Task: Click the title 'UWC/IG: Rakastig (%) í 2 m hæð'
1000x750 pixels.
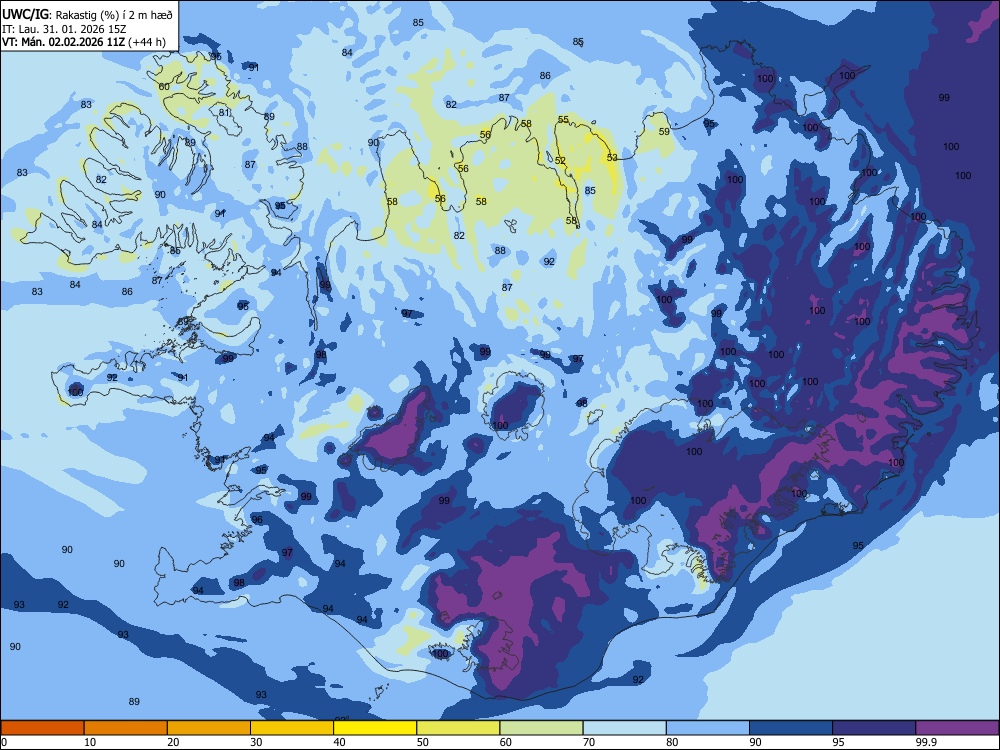Action: (x=87, y=15)
